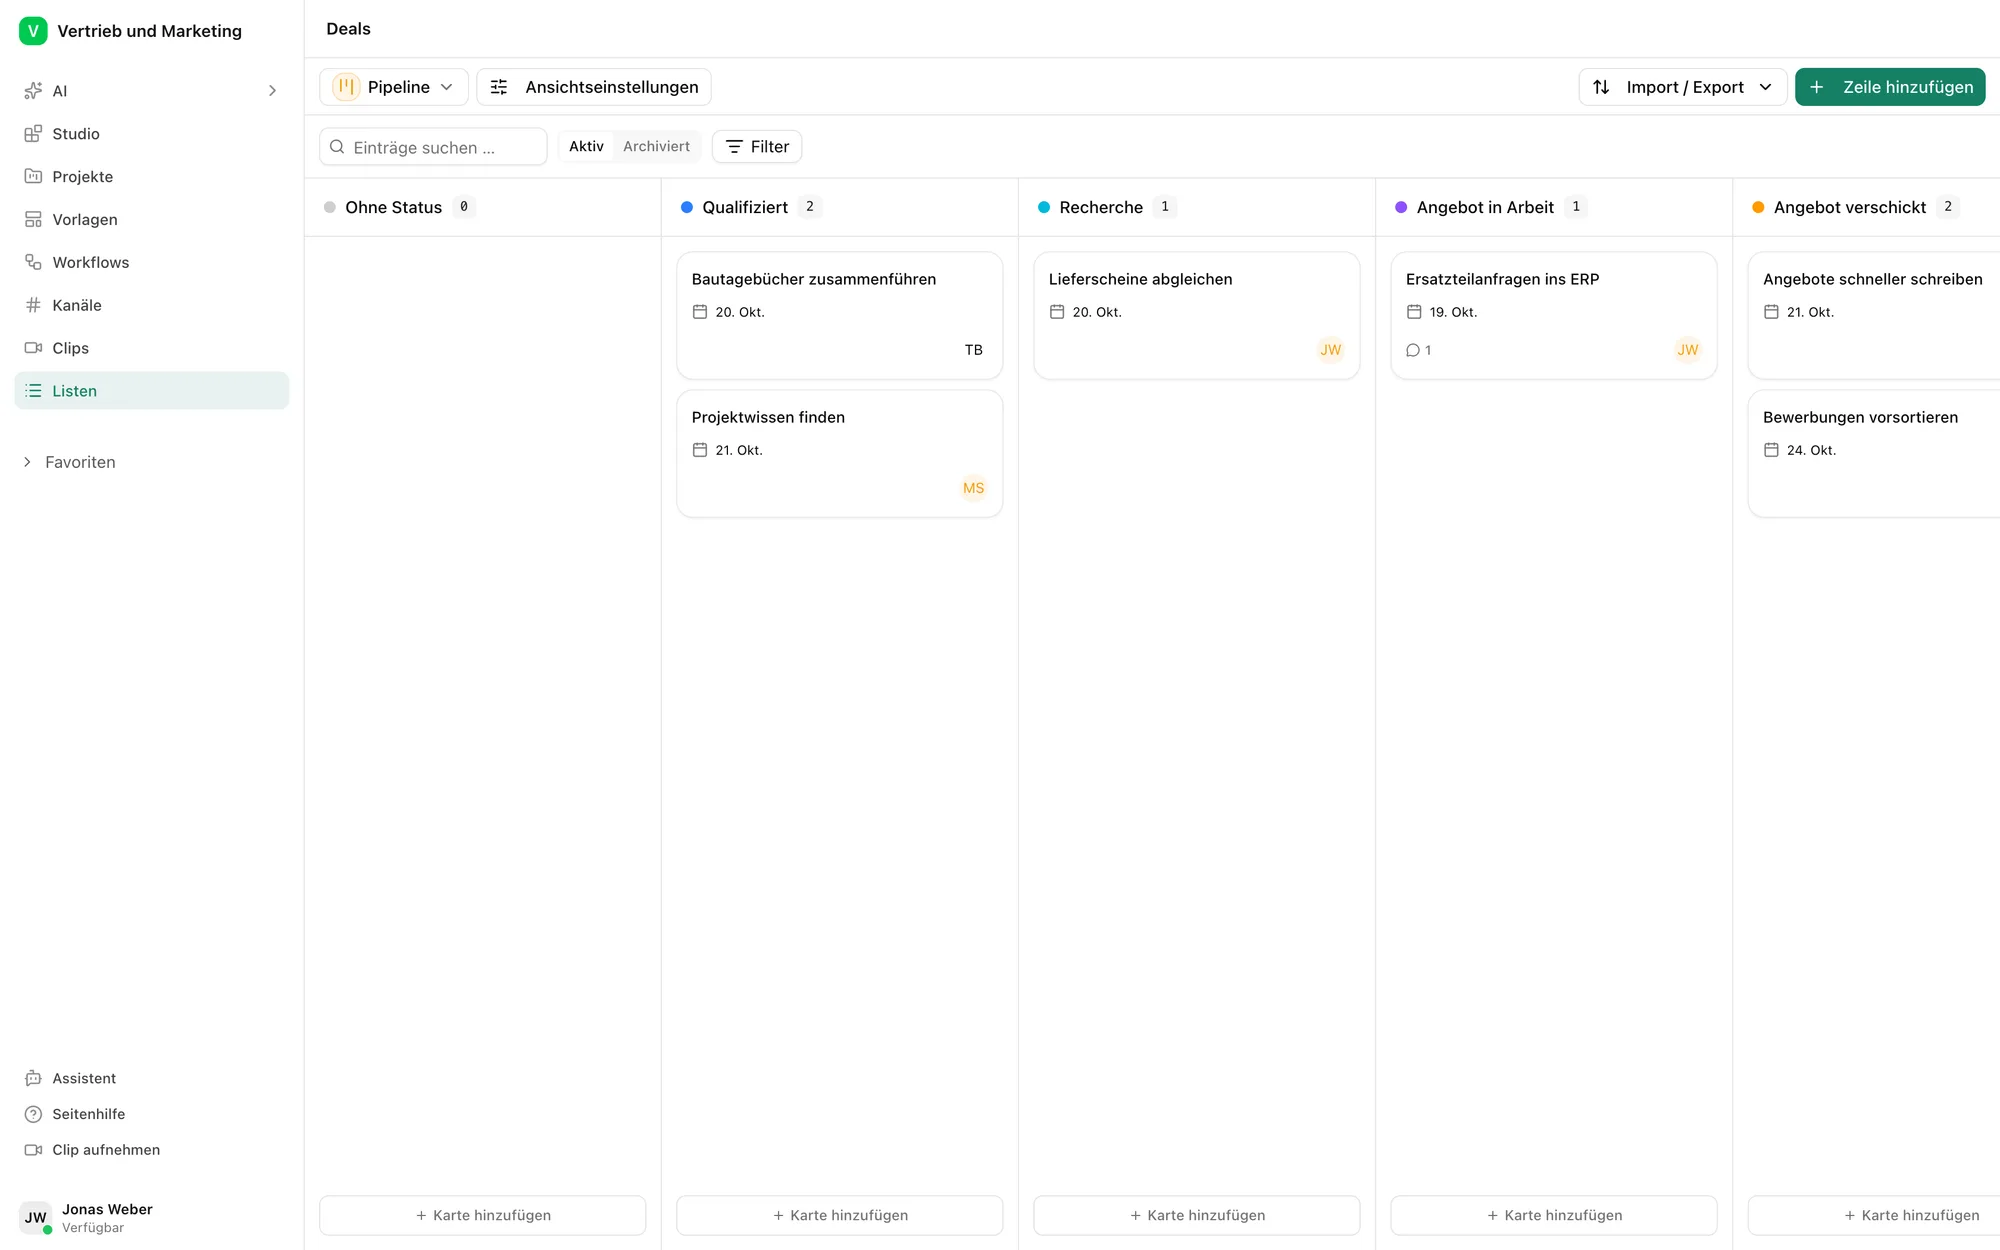Click the Filter button
2000x1250 pixels.
757,147
